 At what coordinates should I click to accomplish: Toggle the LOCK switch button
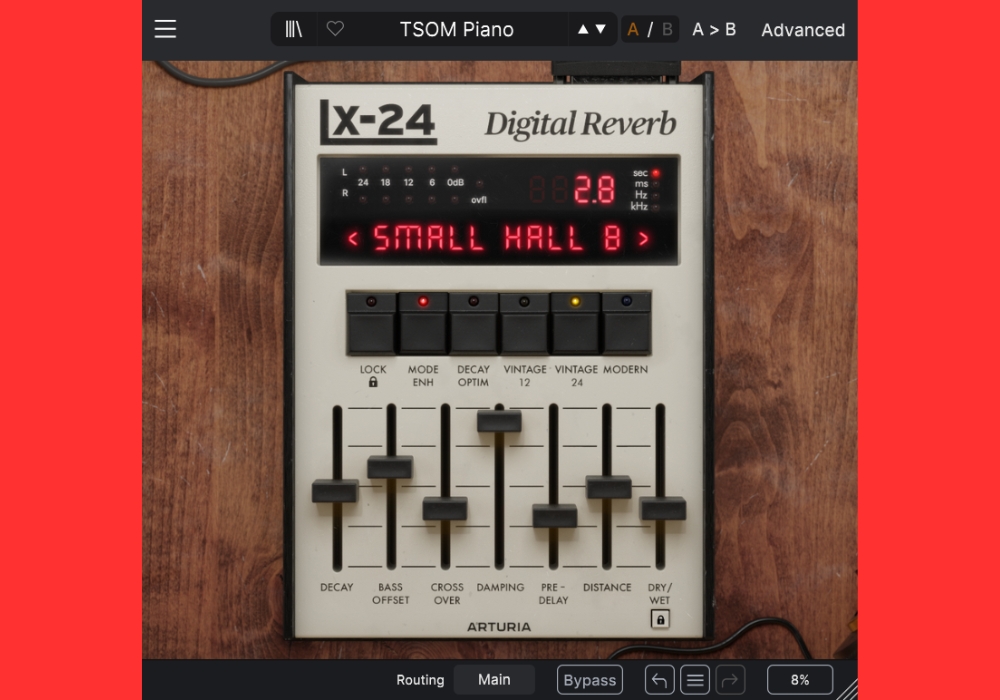click(x=371, y=323)
